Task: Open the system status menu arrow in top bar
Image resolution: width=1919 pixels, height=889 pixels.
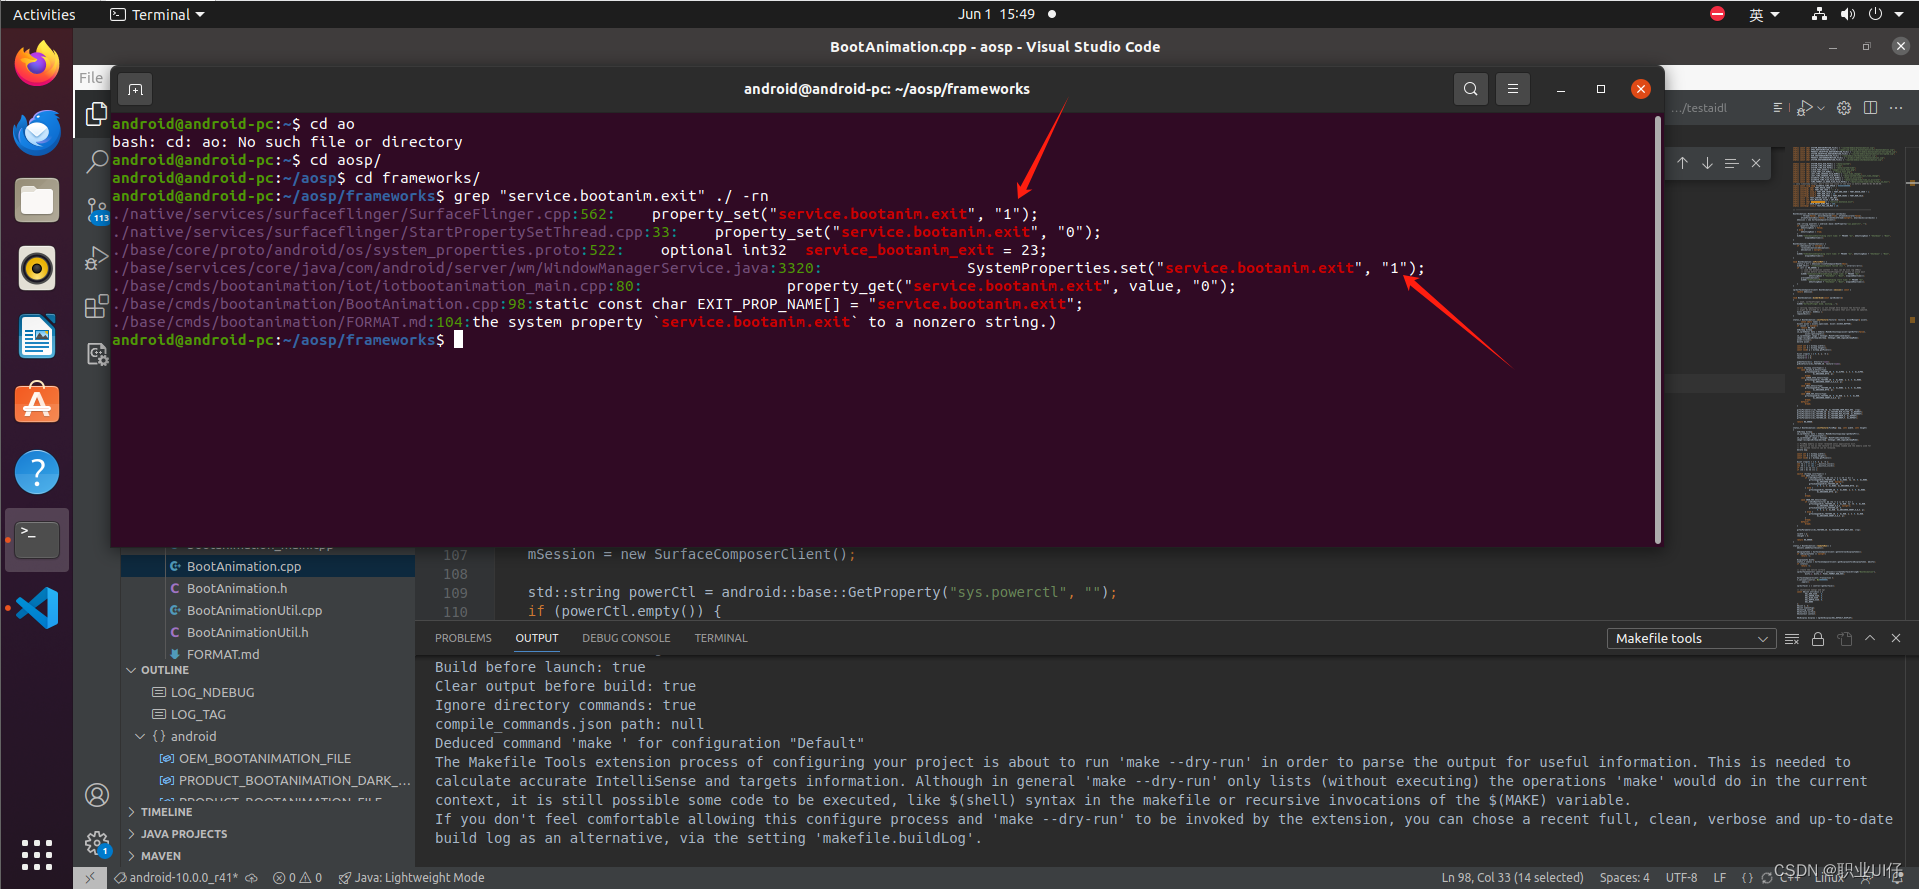Action: pos(1899,15)
